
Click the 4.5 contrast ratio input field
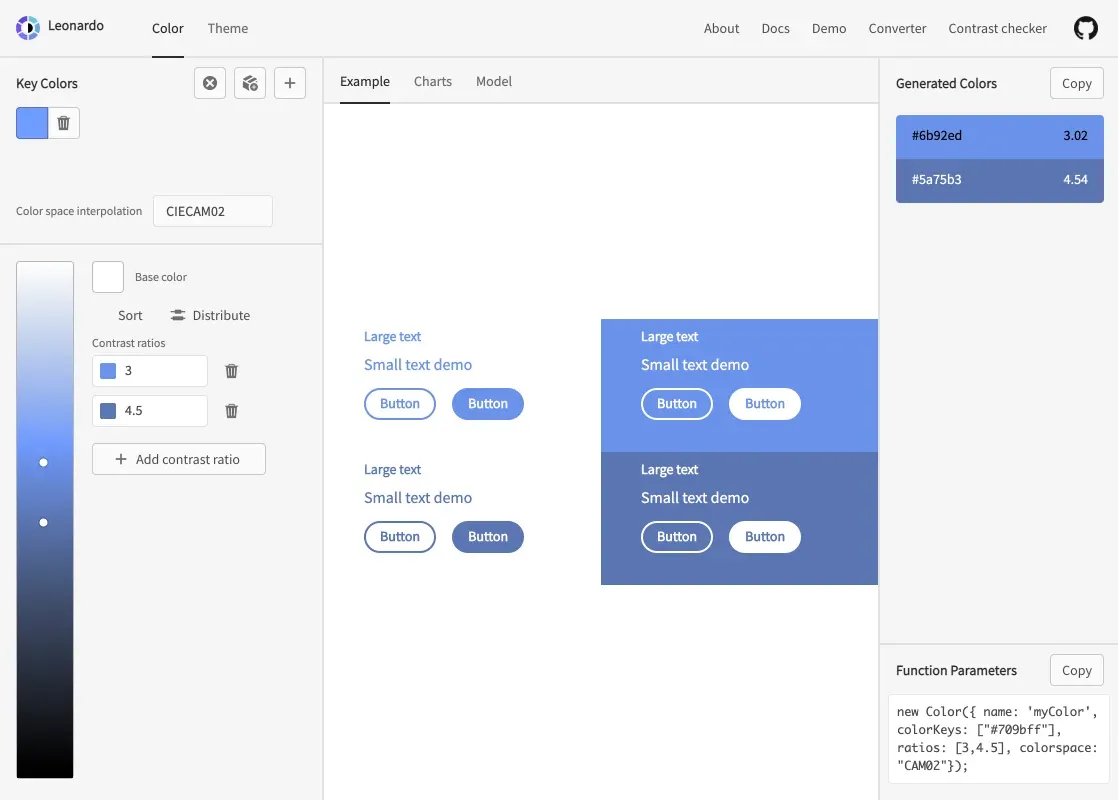click(x=162, y=411)
